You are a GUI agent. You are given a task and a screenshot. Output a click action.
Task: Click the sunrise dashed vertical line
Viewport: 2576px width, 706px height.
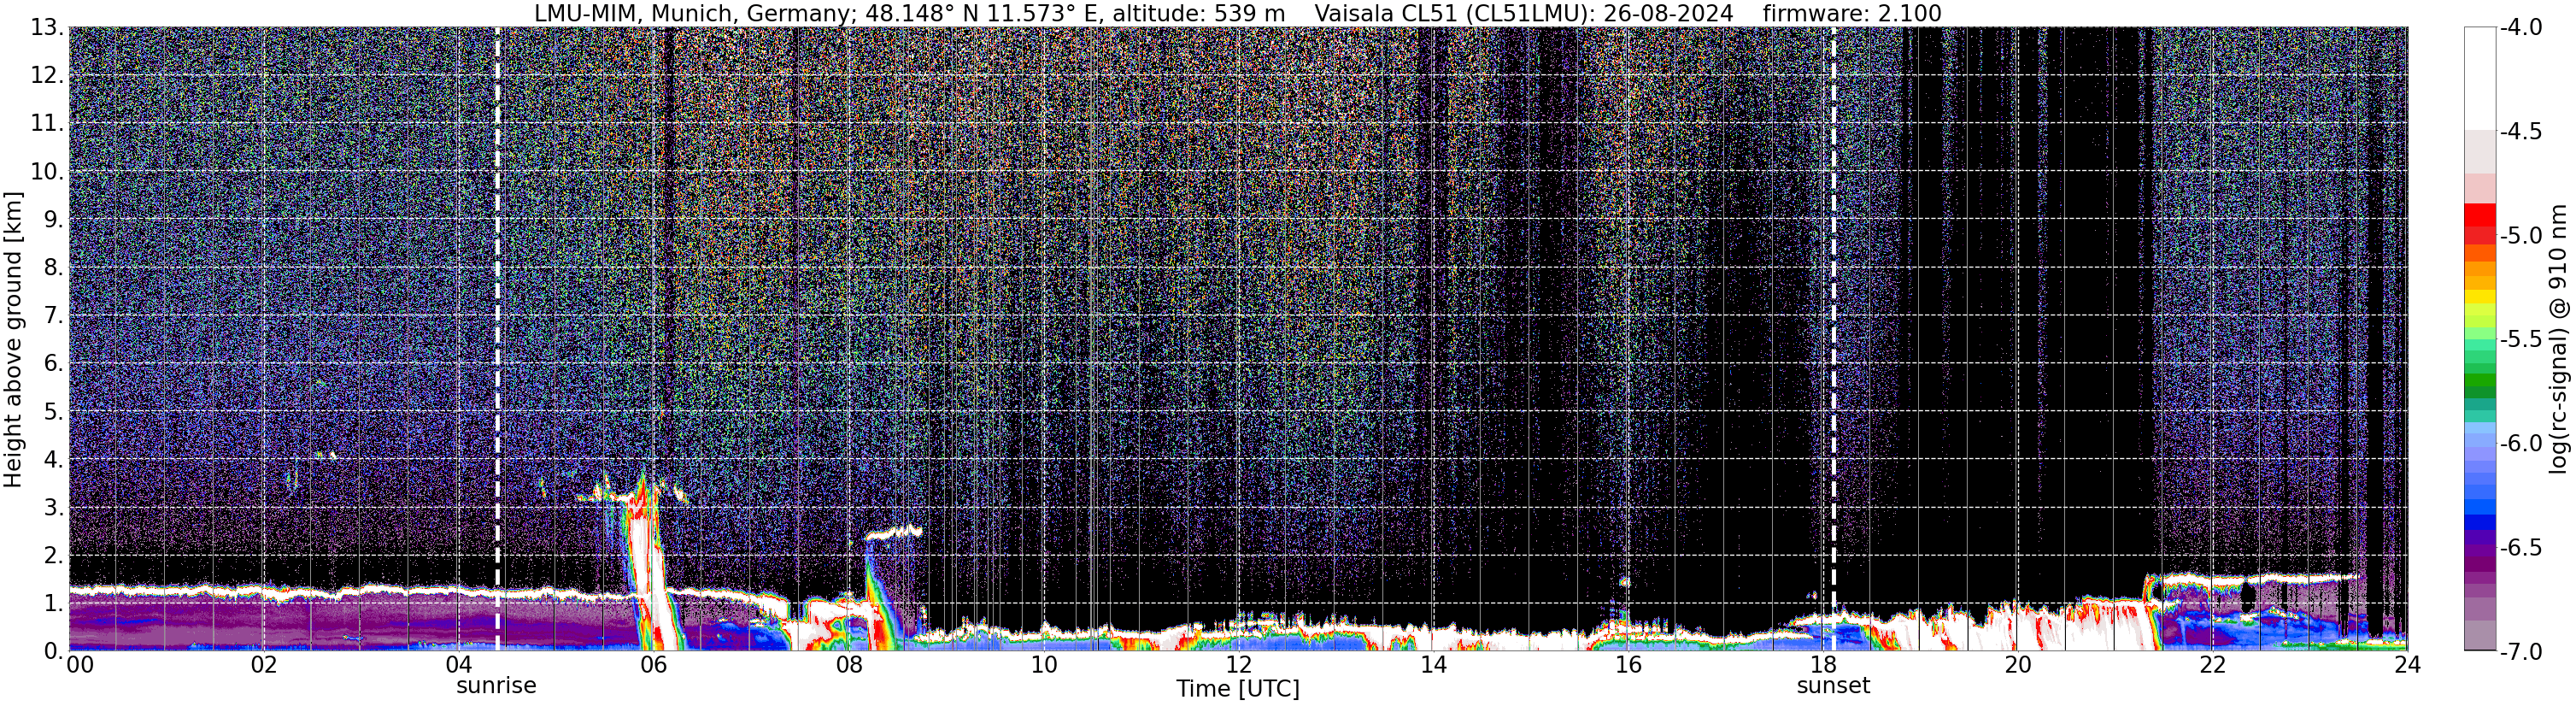point(498,338)
